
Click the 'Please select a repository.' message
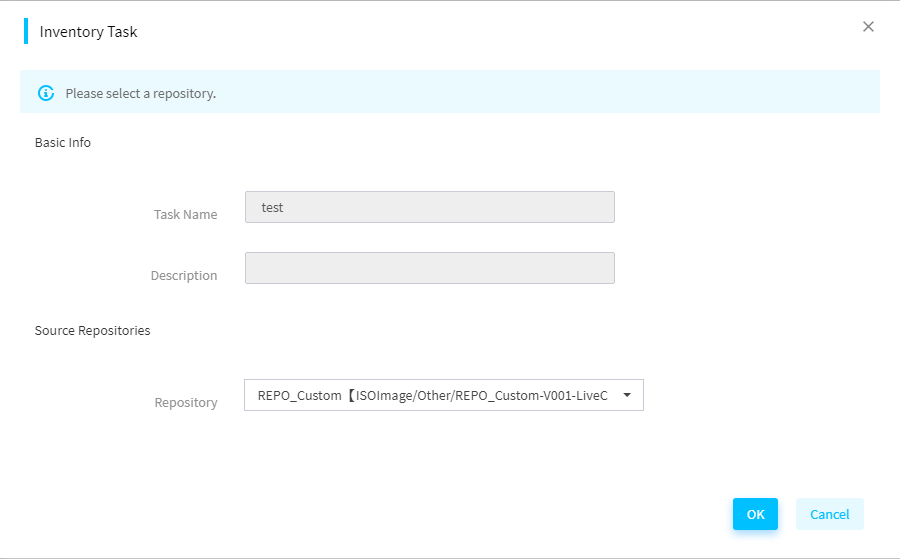[x=141, y=94]
